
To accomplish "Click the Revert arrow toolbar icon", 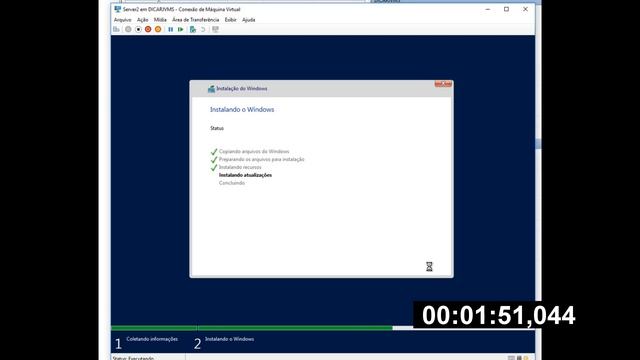I will [x=203, y=29].
